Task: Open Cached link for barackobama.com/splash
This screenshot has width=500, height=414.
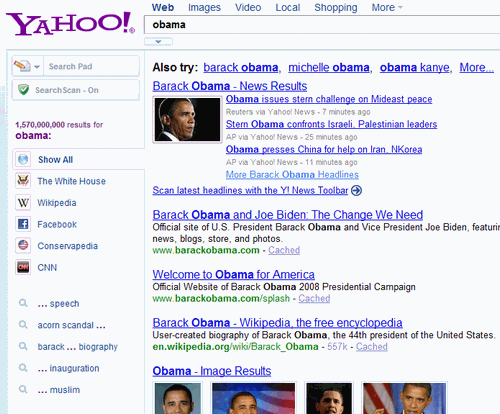Action: (x=314, y=298)
